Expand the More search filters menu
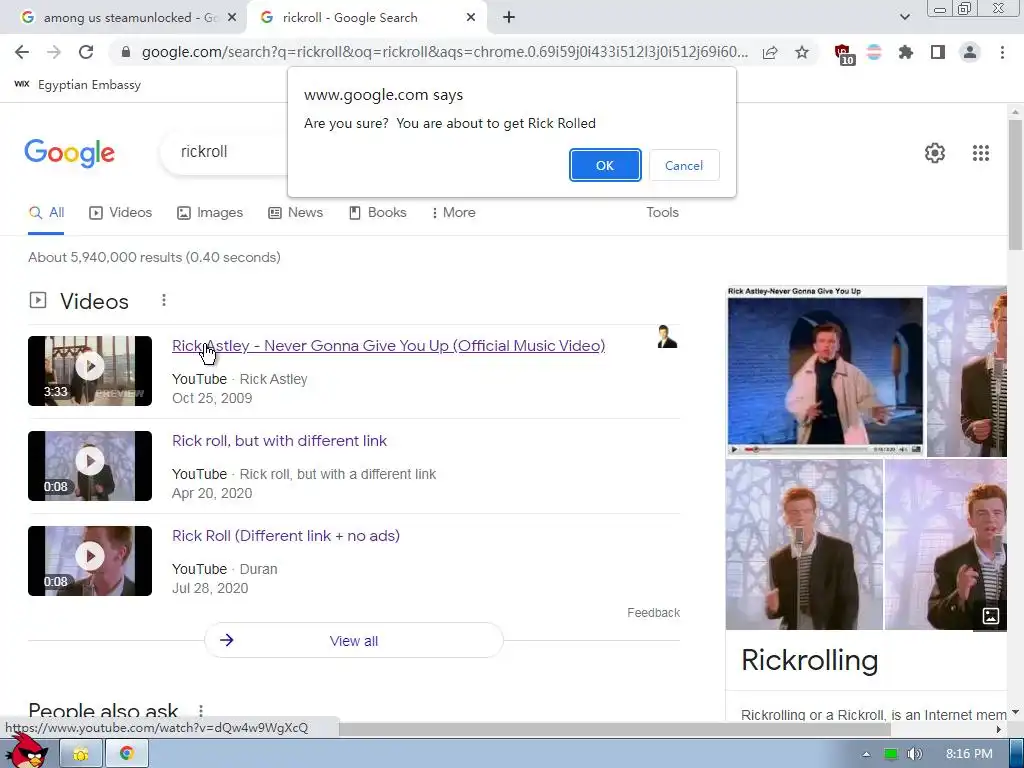 pyautogui.click(x=454, y=212)
